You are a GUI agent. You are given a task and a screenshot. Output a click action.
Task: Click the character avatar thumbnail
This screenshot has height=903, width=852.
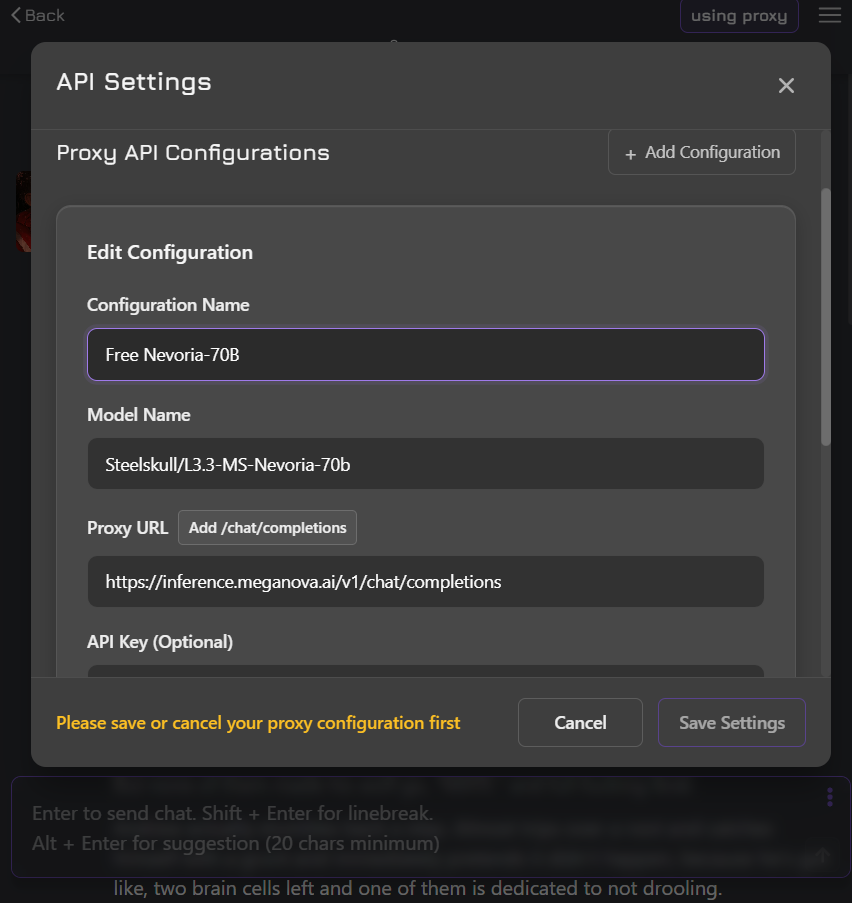22,211
